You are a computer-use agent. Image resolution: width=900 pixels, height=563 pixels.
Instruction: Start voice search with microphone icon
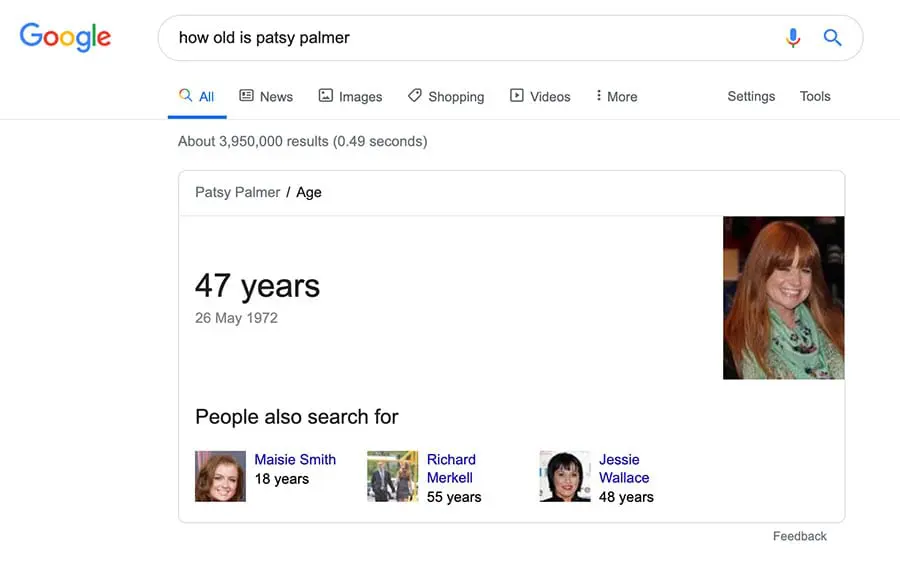click(793, 38)
